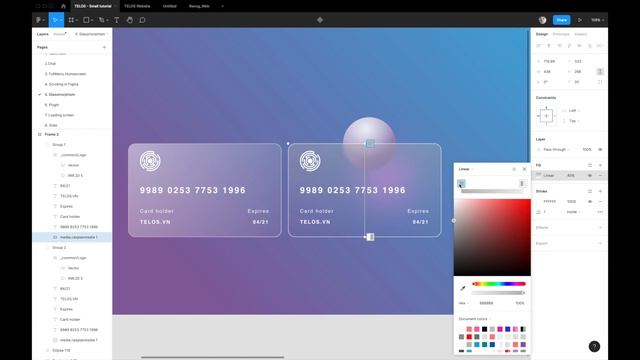
Task: Select the left gradient stop swatch
Action: pos(461,183)
